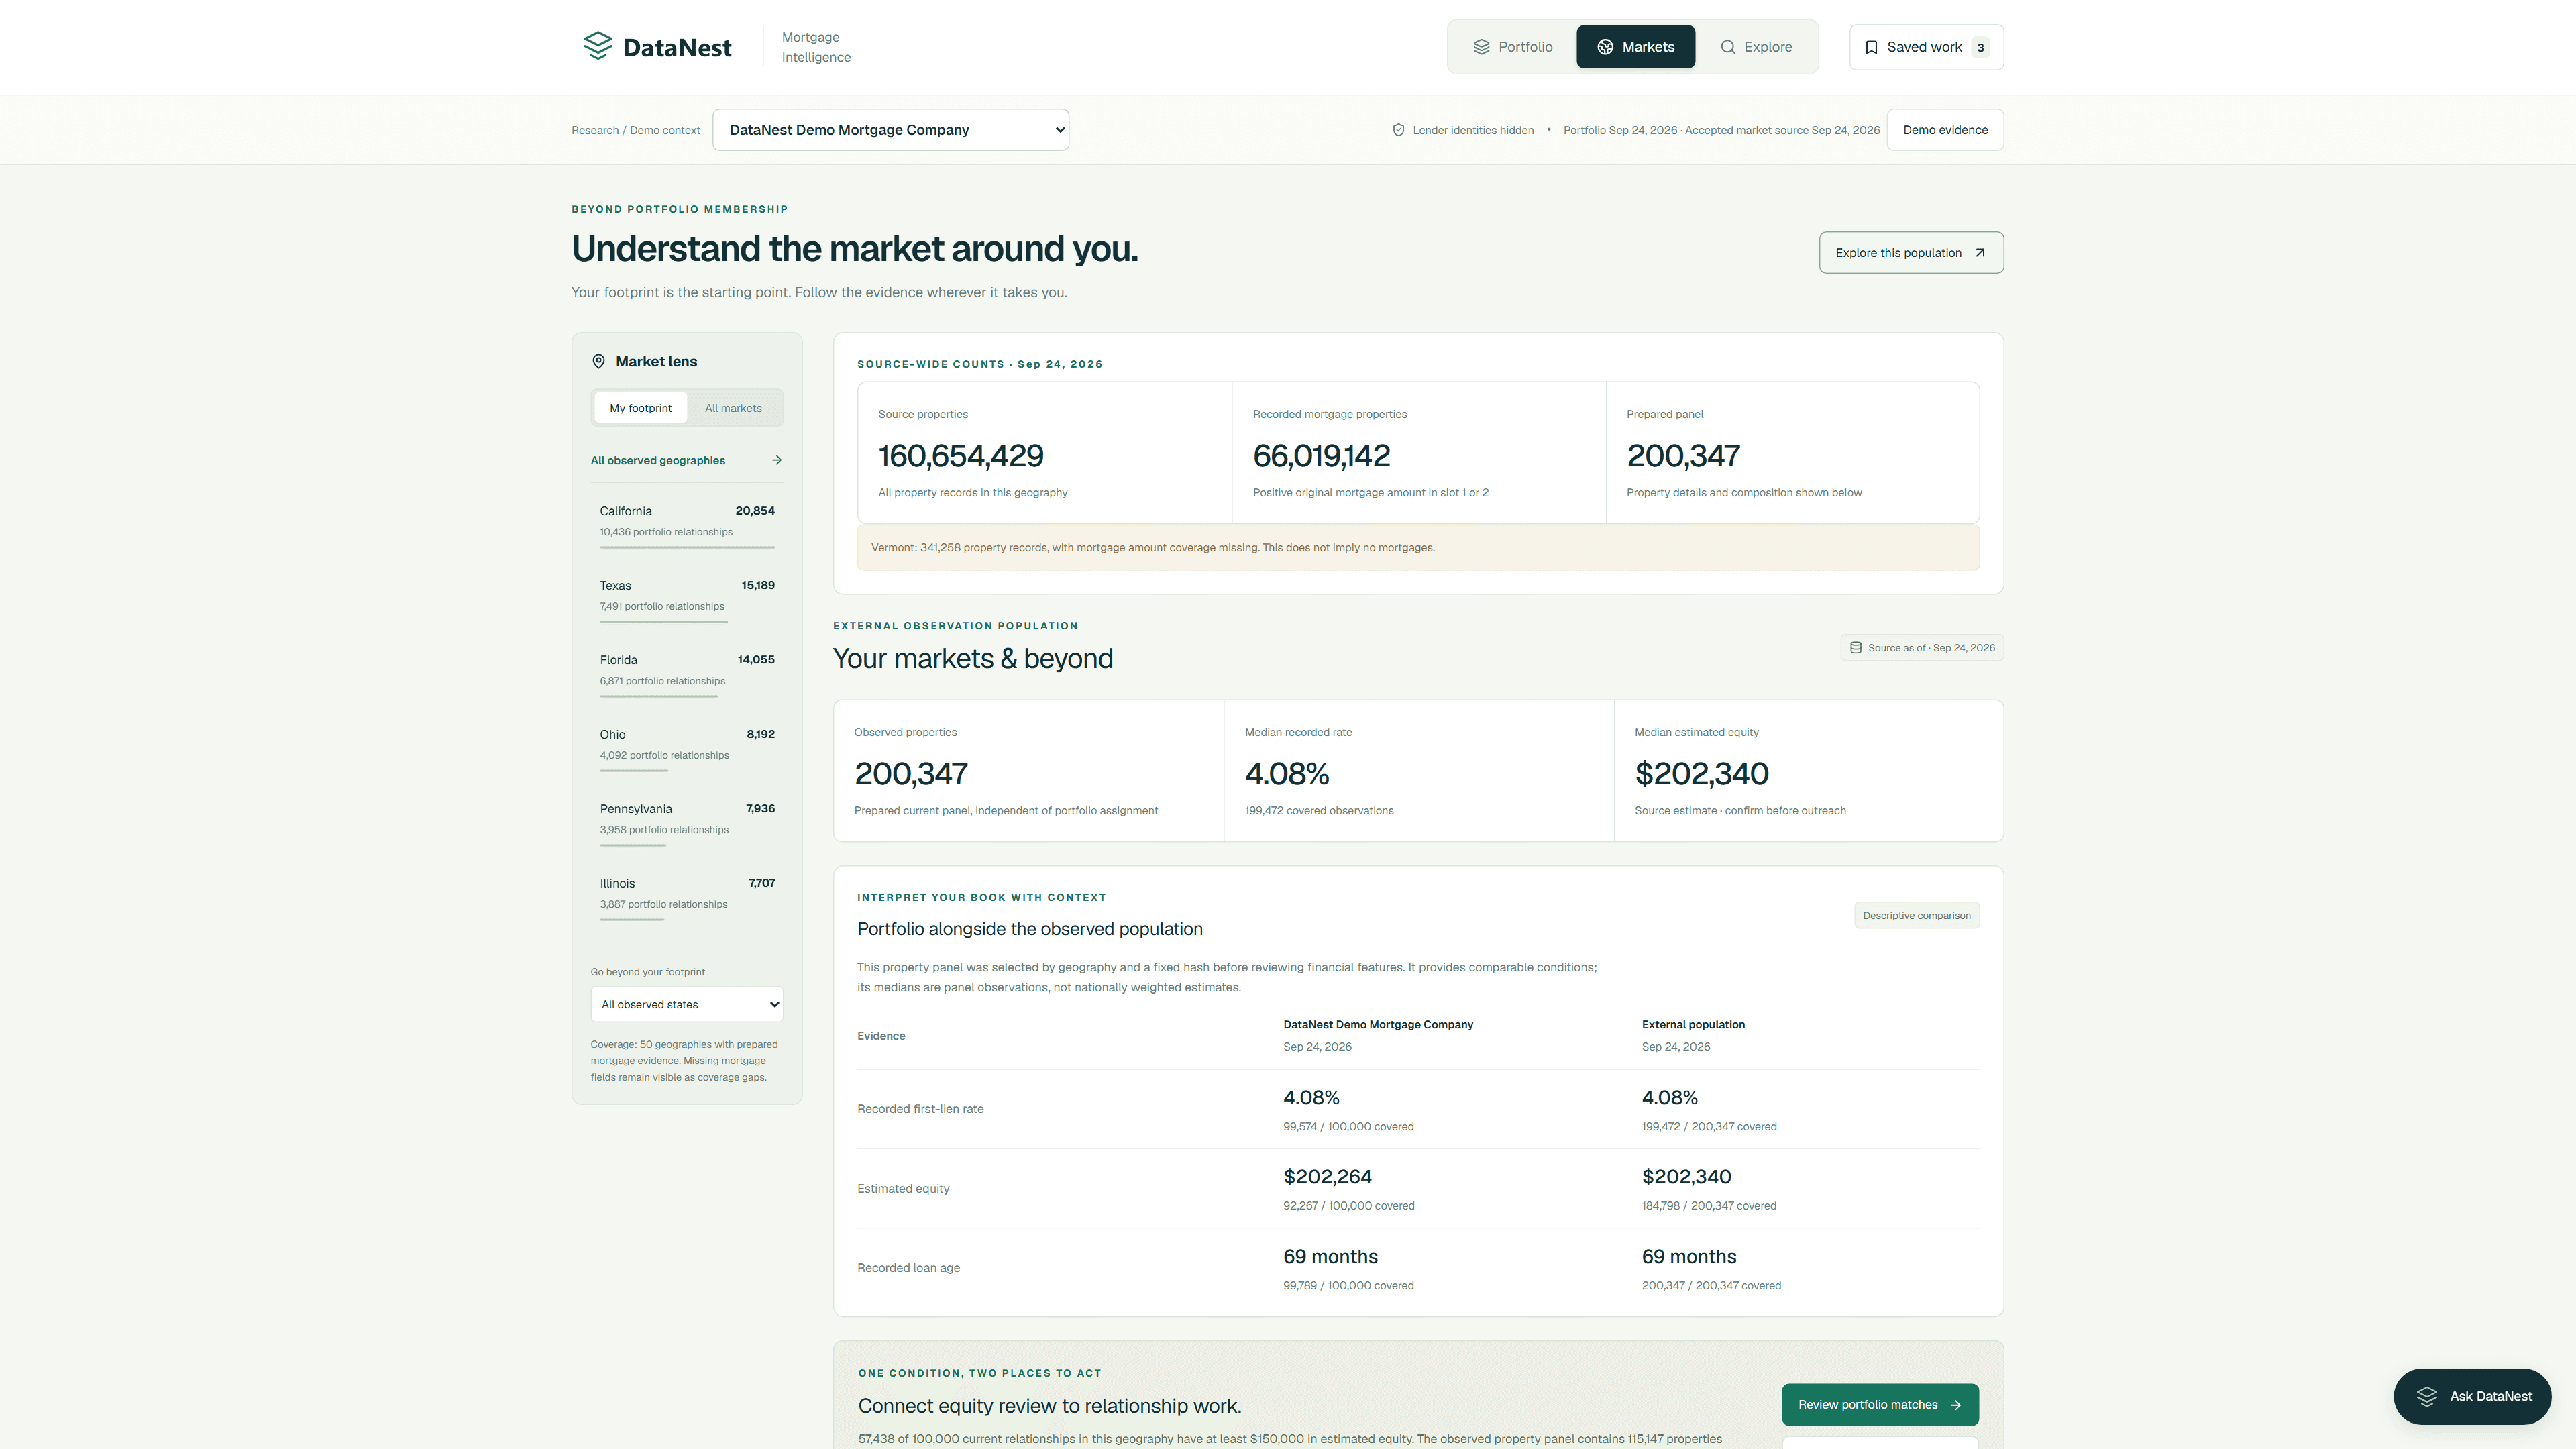The width and height of the screenshot is (2576, 1449).
Task: Open the Portfolio tab
Action: (1512, 47)
